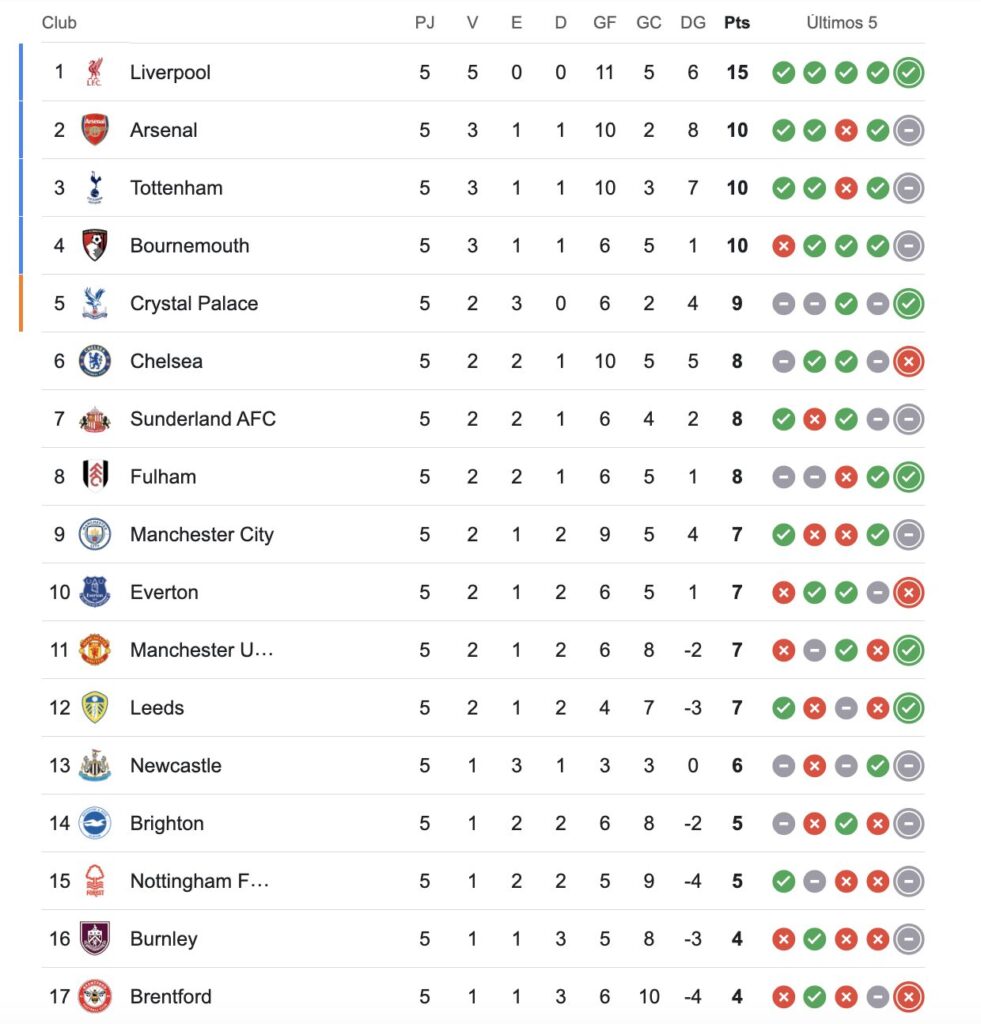Image resolution: width=981 pixels, height=1024 pixels.
Task: Select the Newcastle team name
Action: (175, 766)
